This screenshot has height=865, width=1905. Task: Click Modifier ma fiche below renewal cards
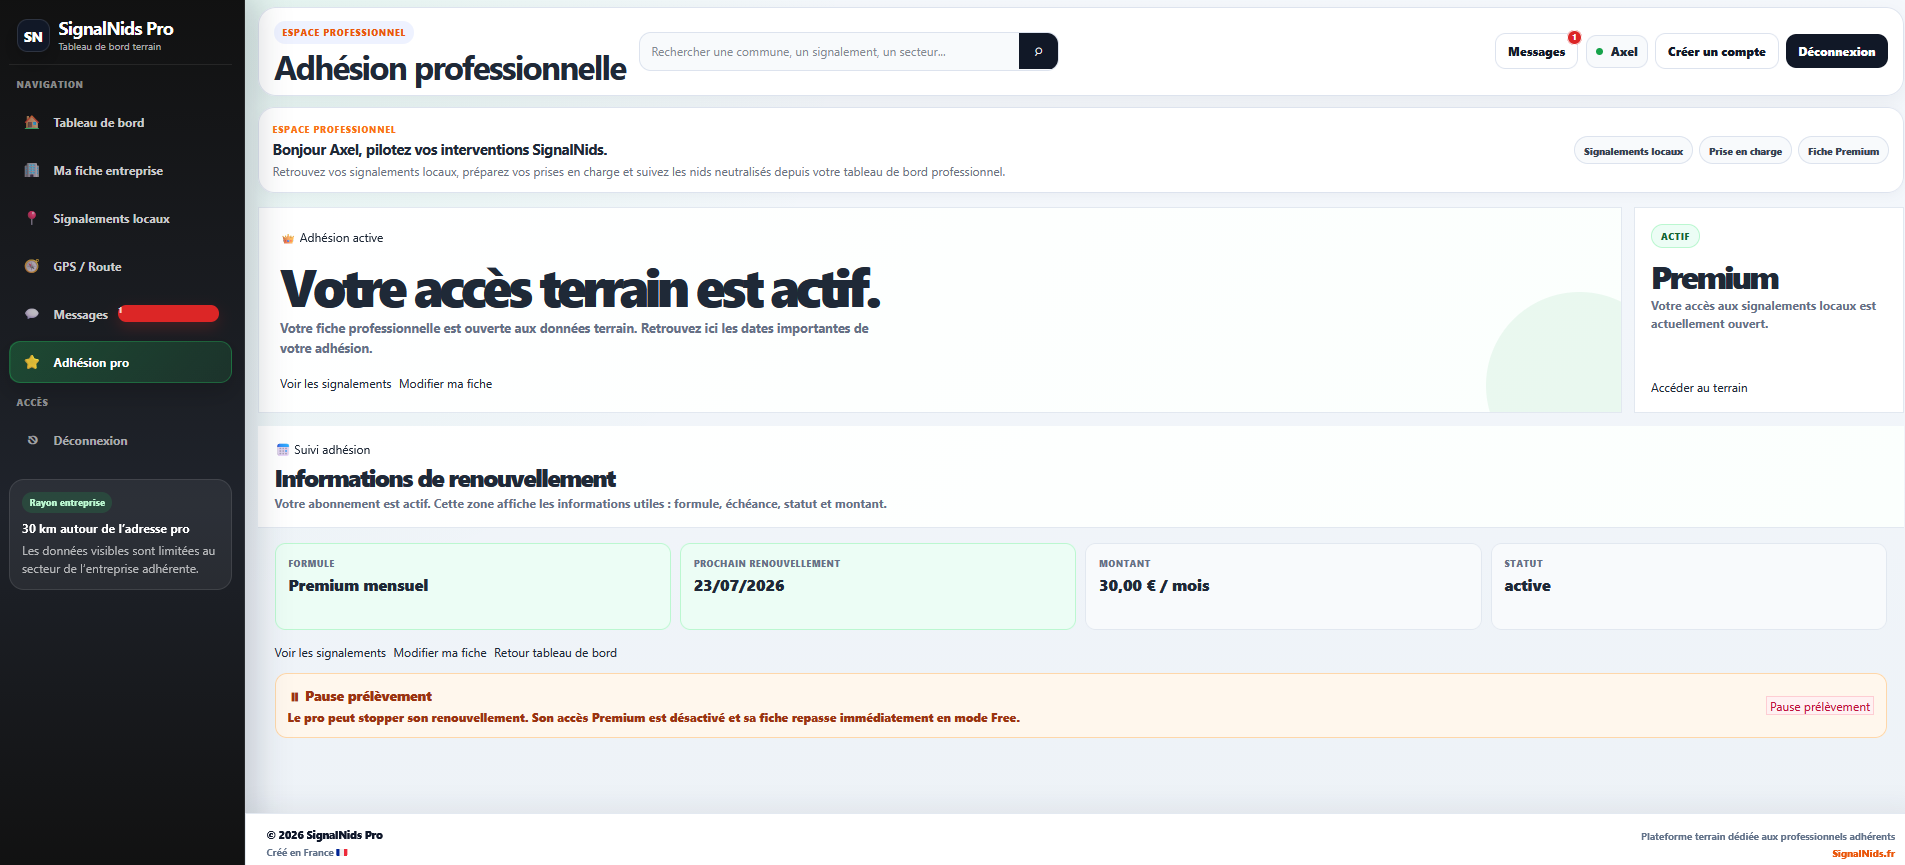point(440,653)
